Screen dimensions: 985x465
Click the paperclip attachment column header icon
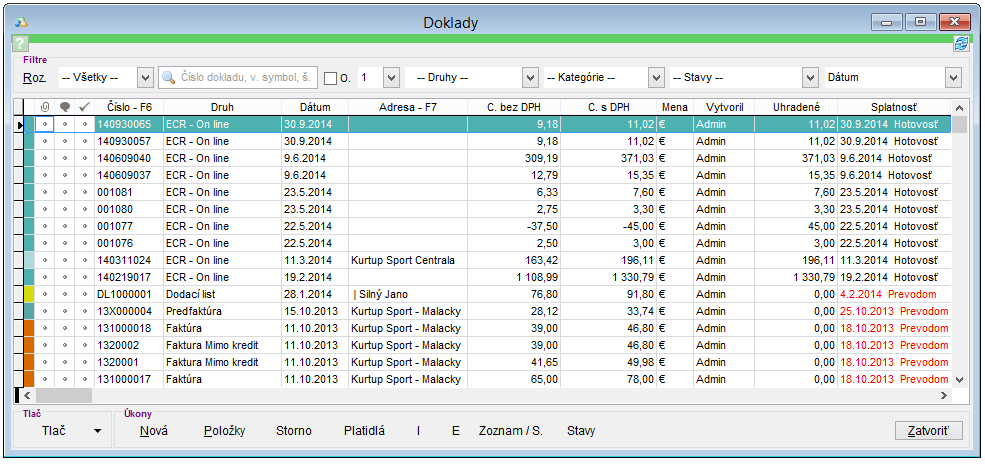click(x=45, y=107)
